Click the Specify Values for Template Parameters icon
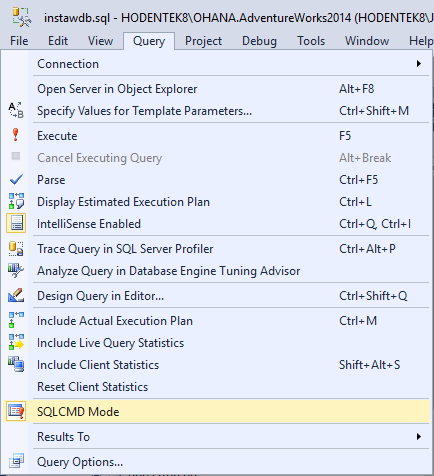Viewport: 434px width, 476px height. [x=16, y=110]
